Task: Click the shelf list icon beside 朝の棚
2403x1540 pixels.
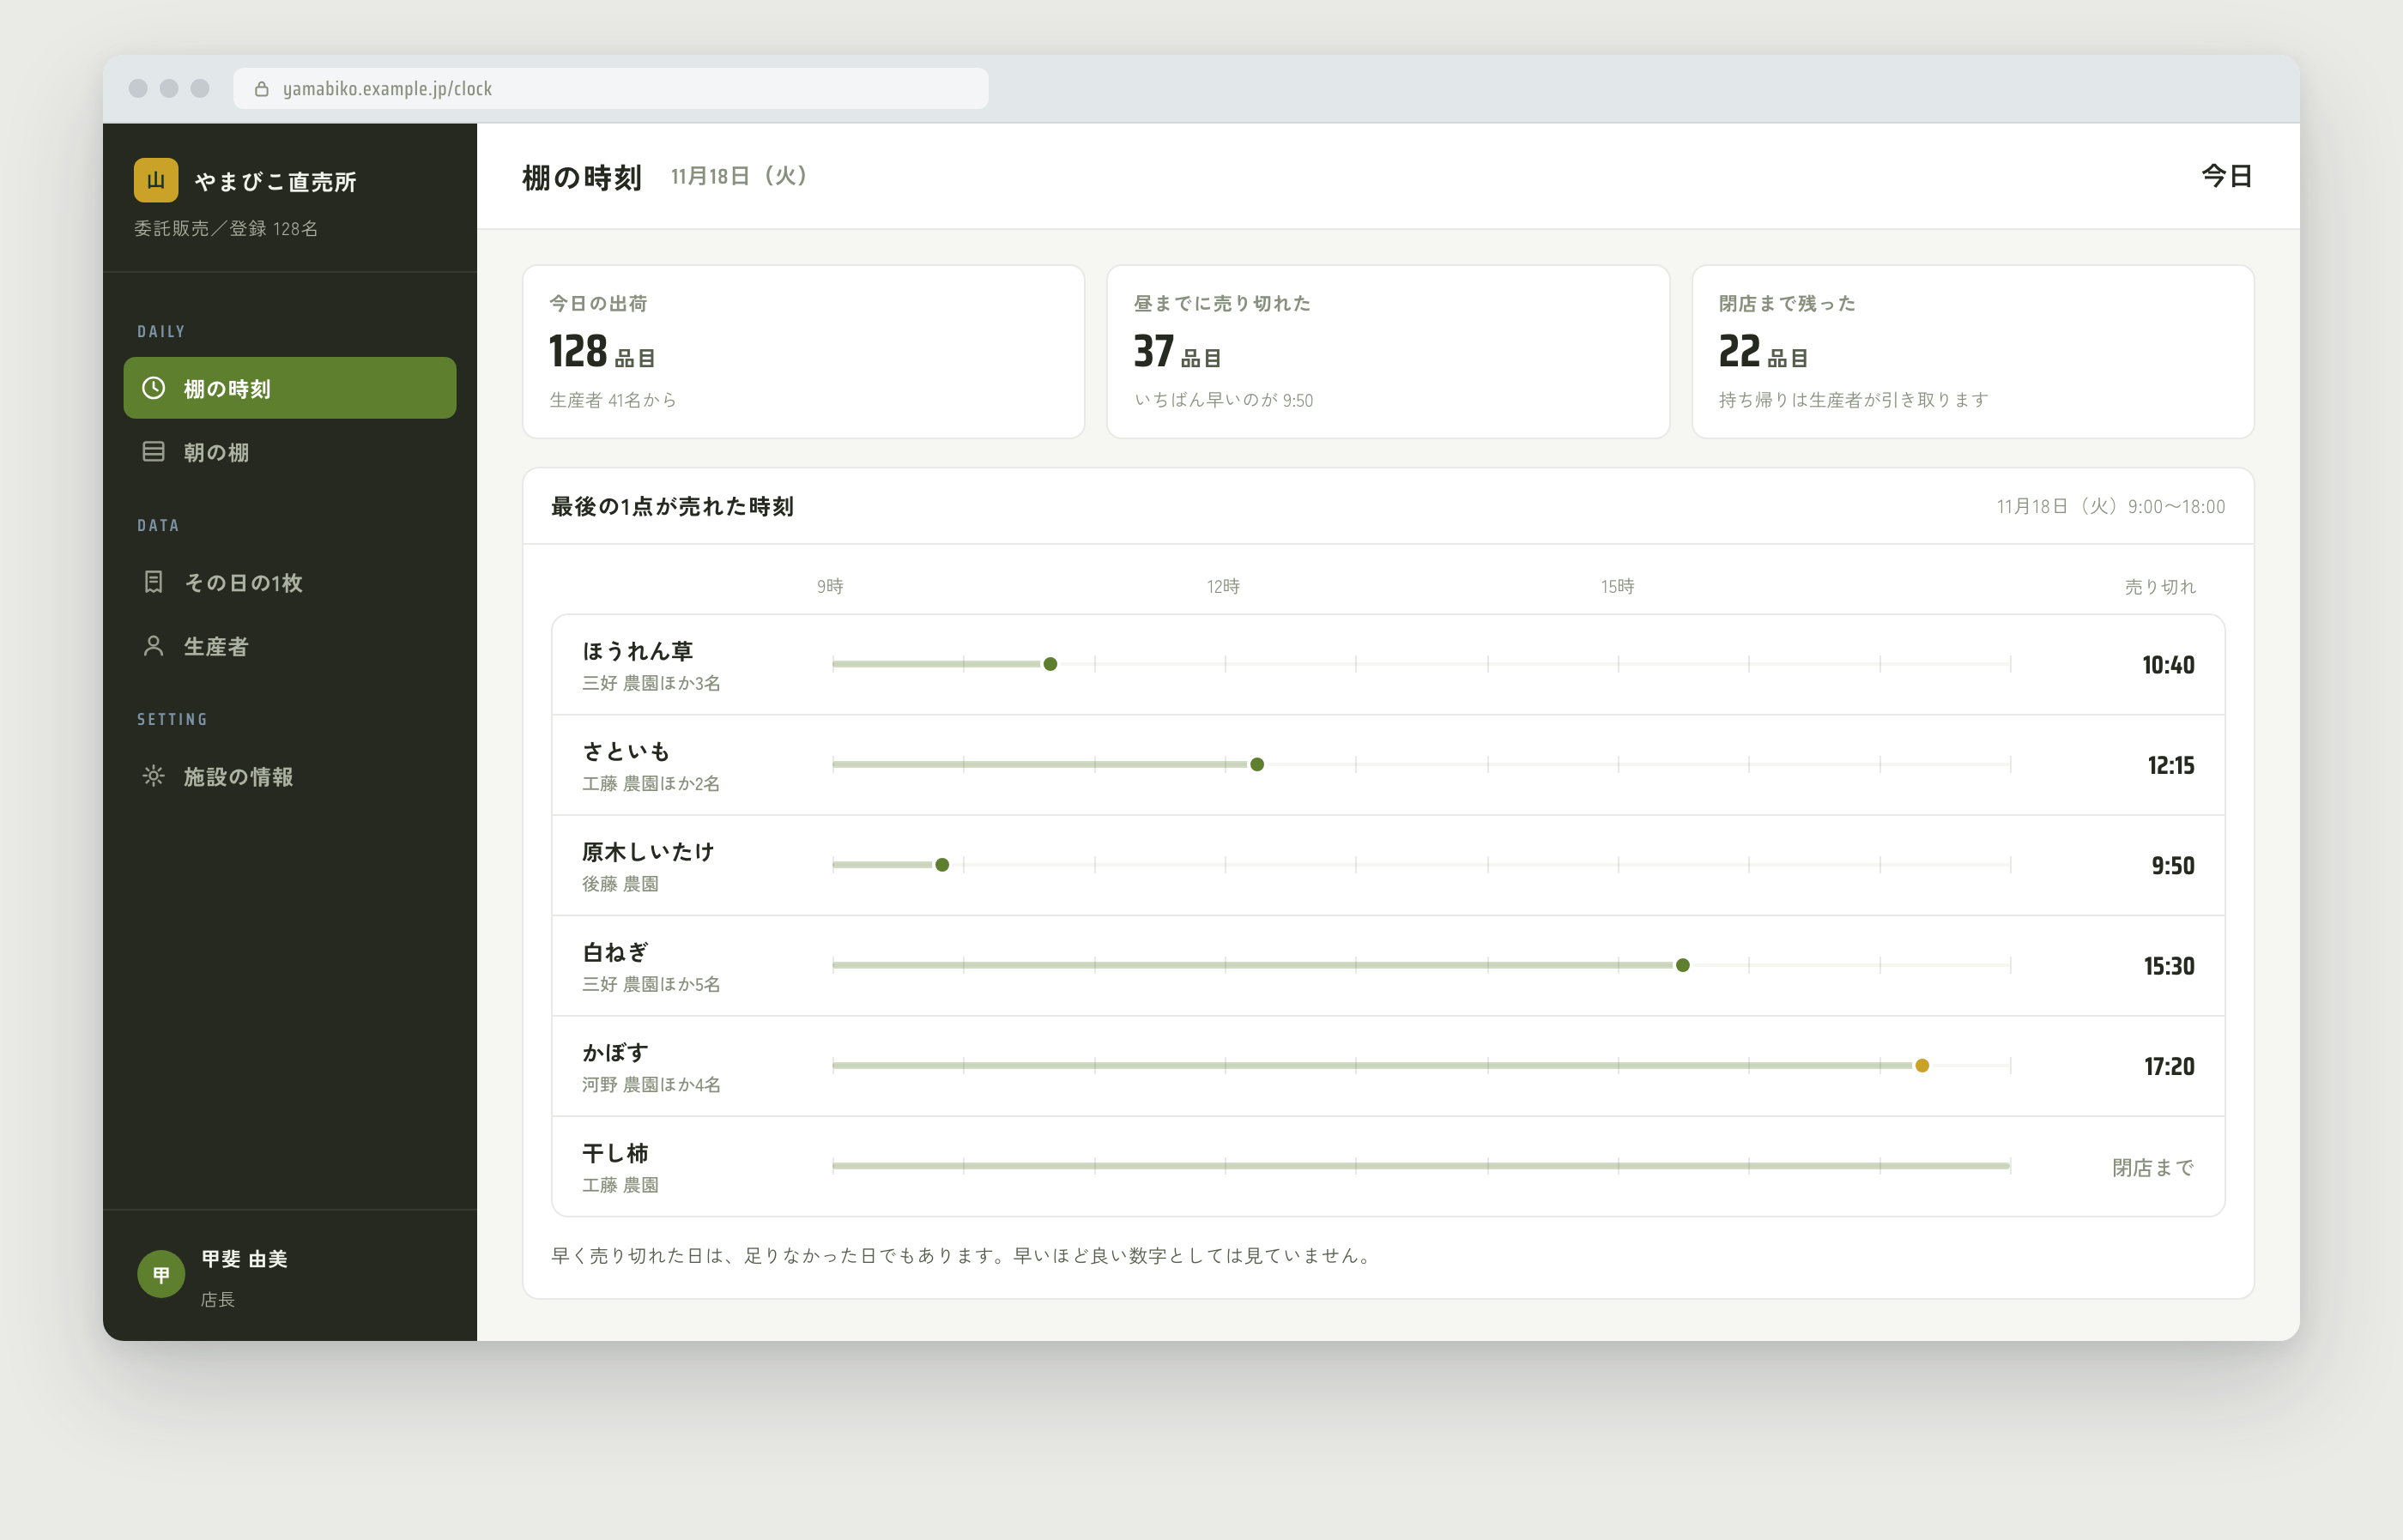Action: (153, 452)
